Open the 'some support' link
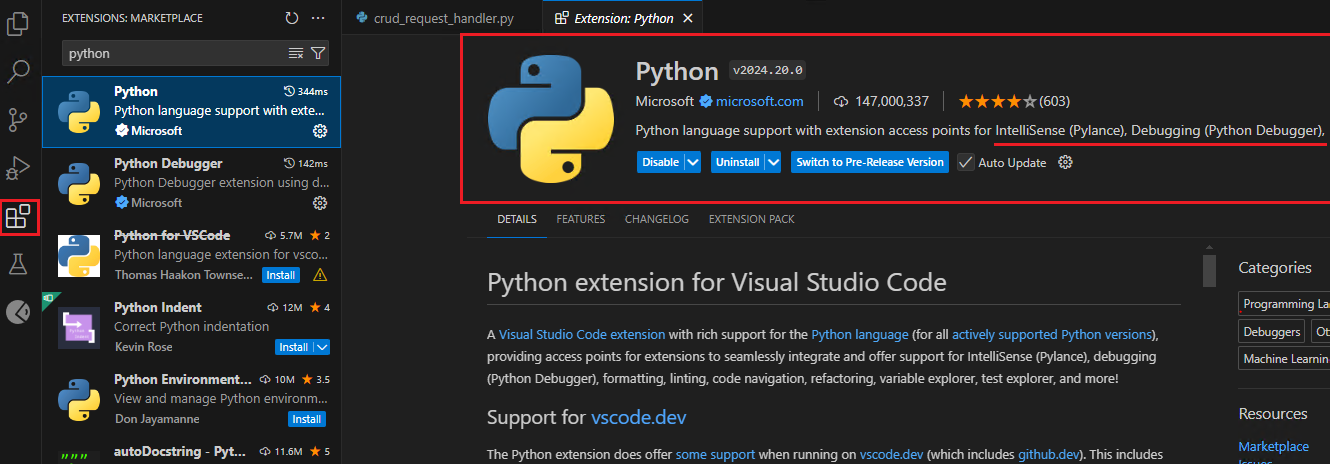1330x468 pixels. 715,454
